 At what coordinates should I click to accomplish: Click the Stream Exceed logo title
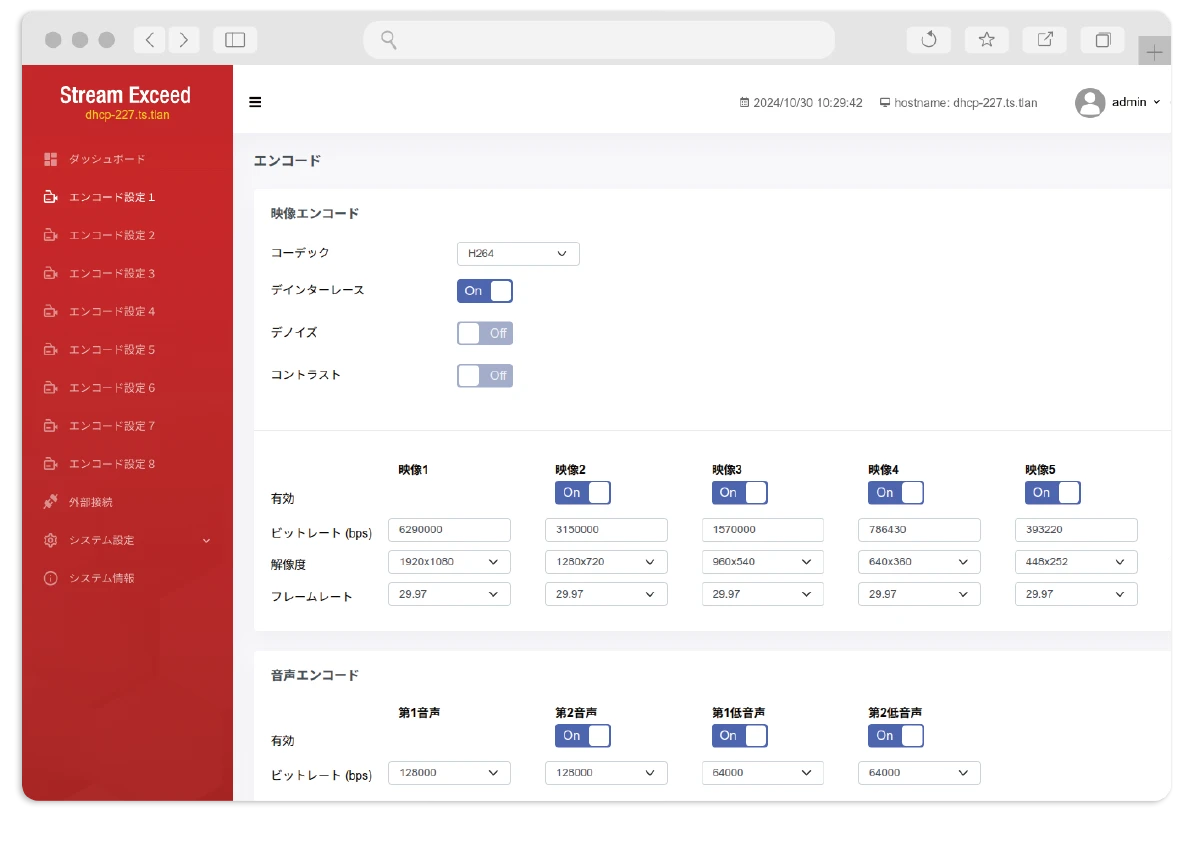tap(125, 95)
